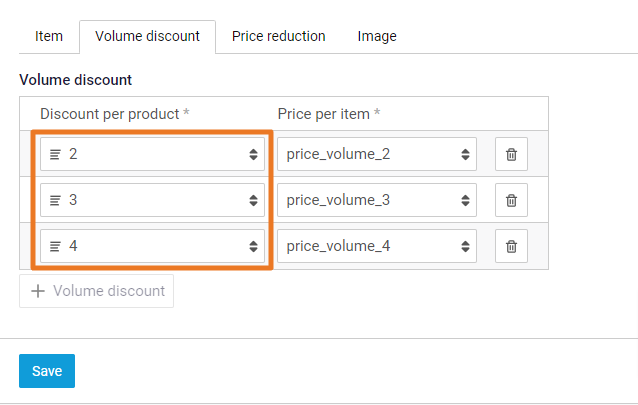The height and width of the screenshot is (405, 638).
Task: Open discount per product dropdown showing 3
Action: pyautogui.click(x=253, y=200)
